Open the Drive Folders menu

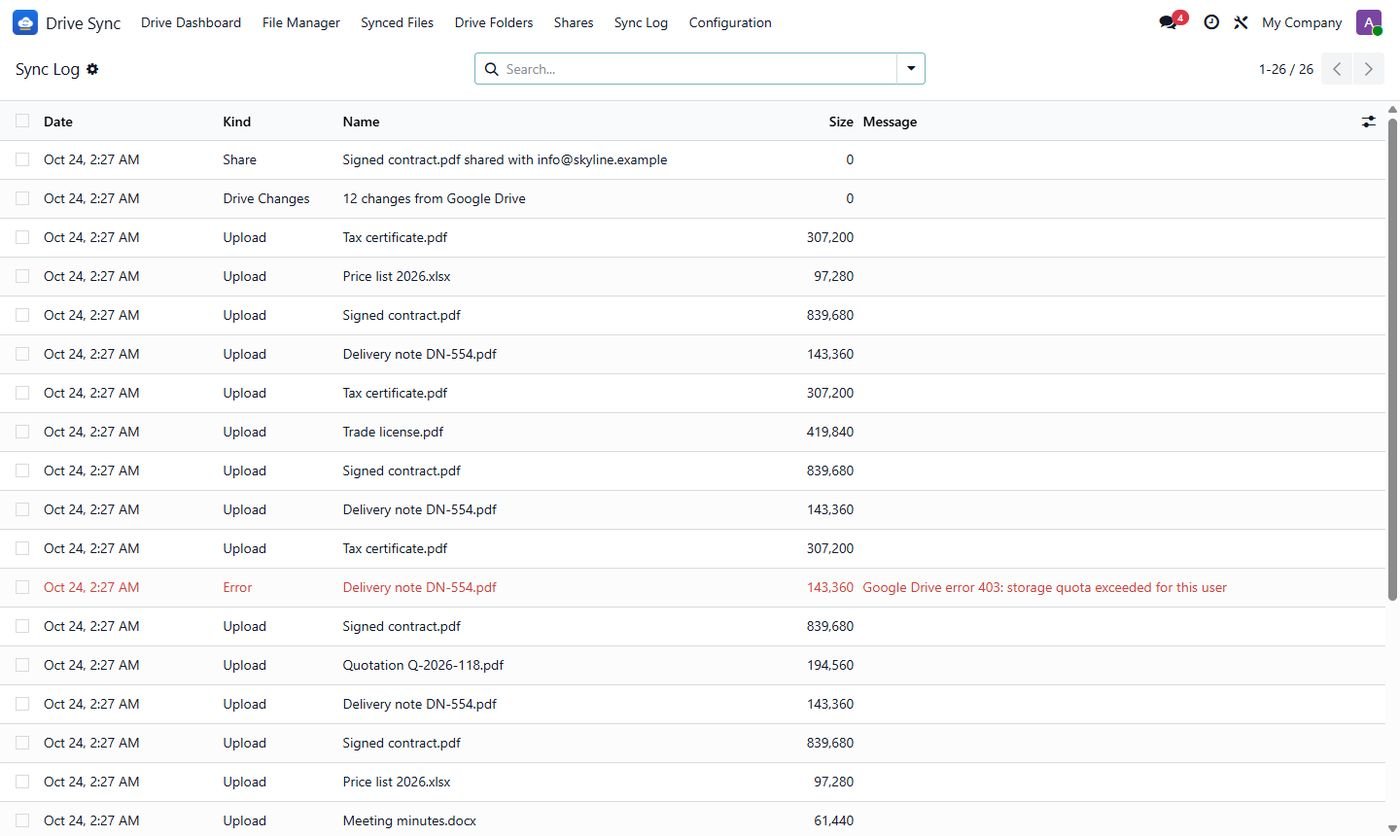[494, 22]
